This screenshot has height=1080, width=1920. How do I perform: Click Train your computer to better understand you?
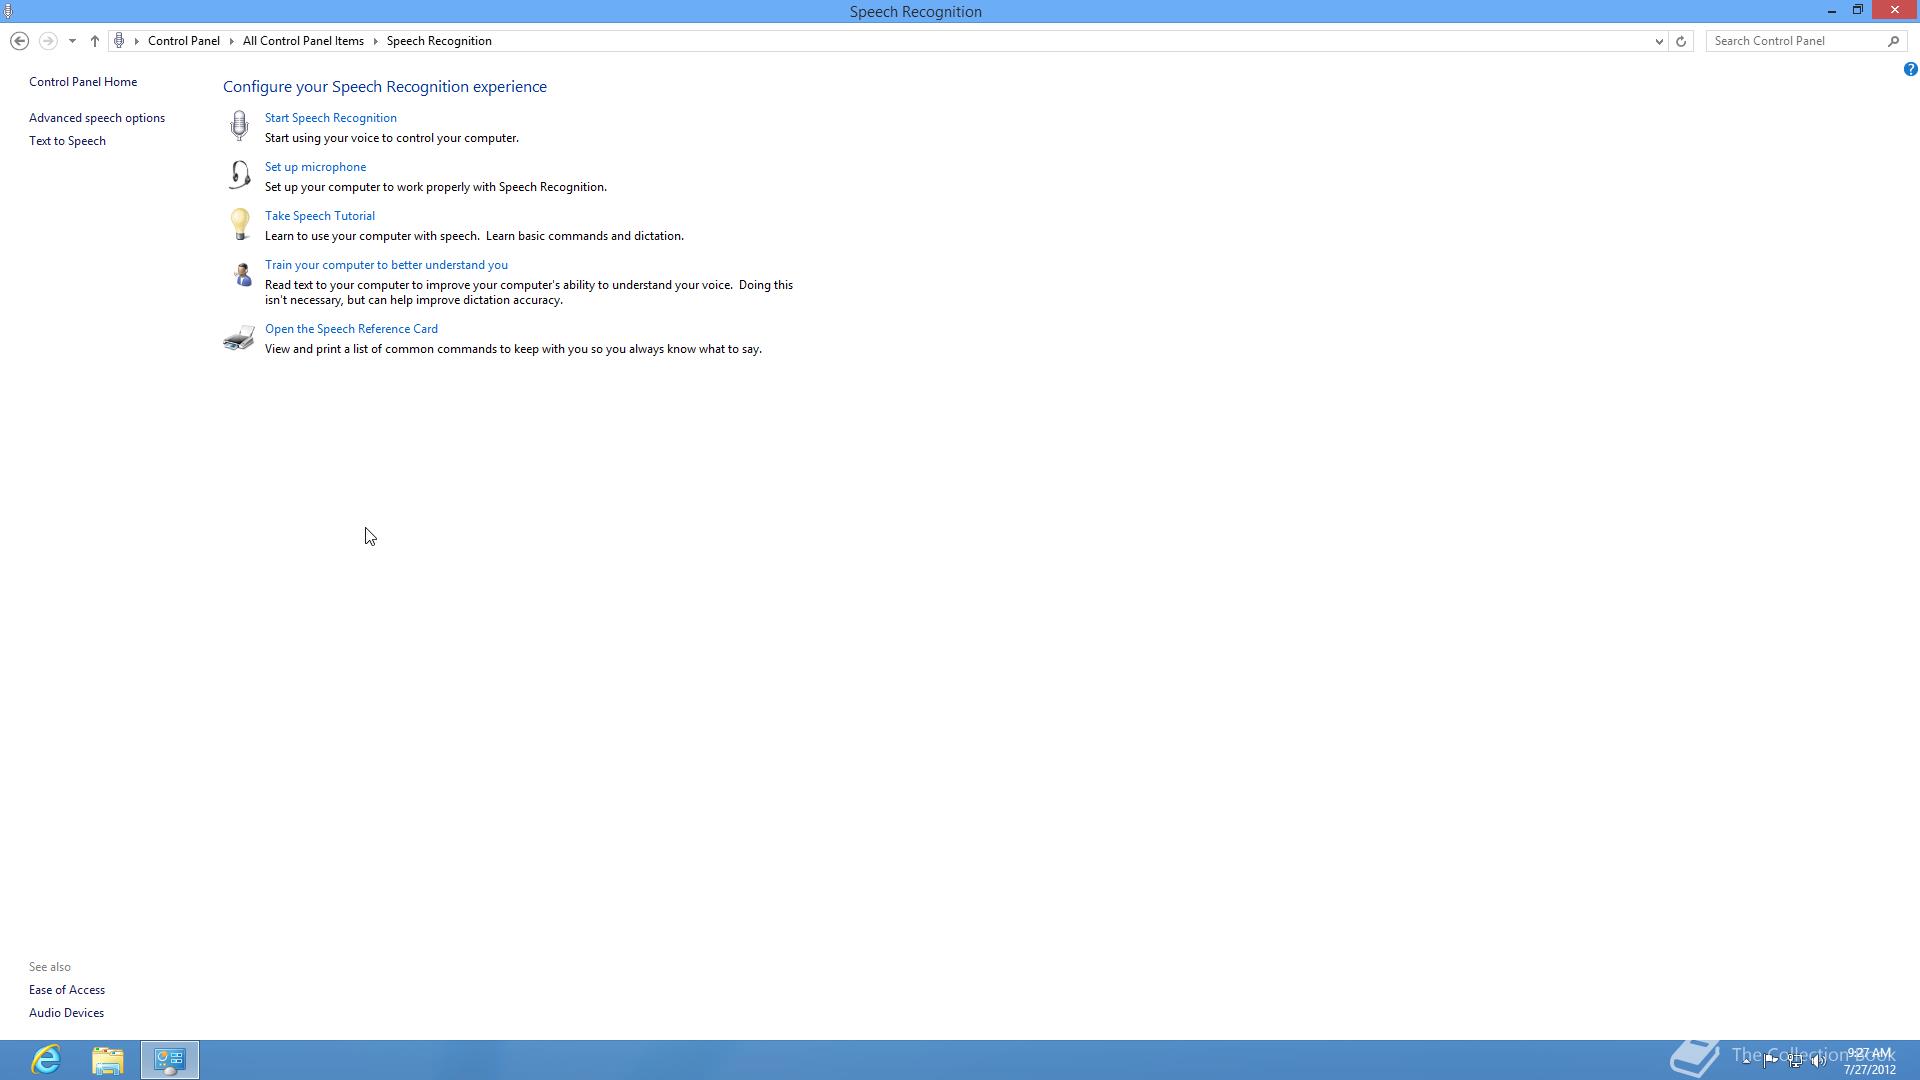pyautogui.click(x=386, y=265)
